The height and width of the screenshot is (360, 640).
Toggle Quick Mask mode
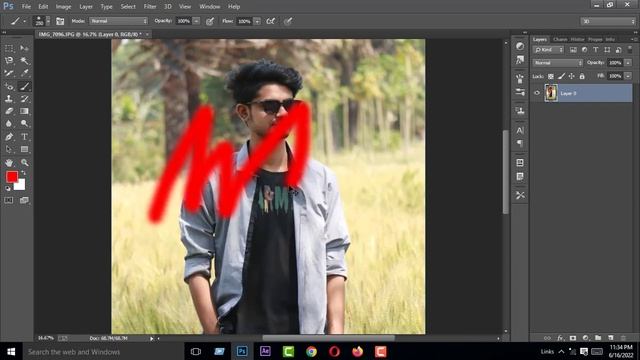9,200
